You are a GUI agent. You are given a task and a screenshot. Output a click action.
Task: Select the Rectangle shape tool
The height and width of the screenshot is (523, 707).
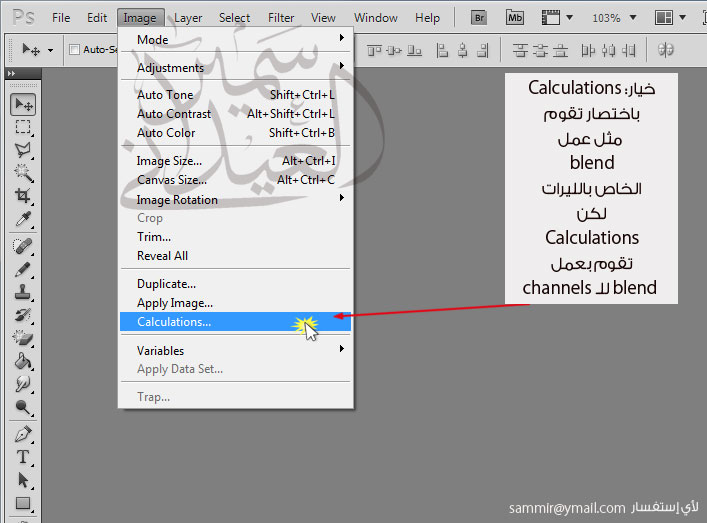tap(23, 503)
